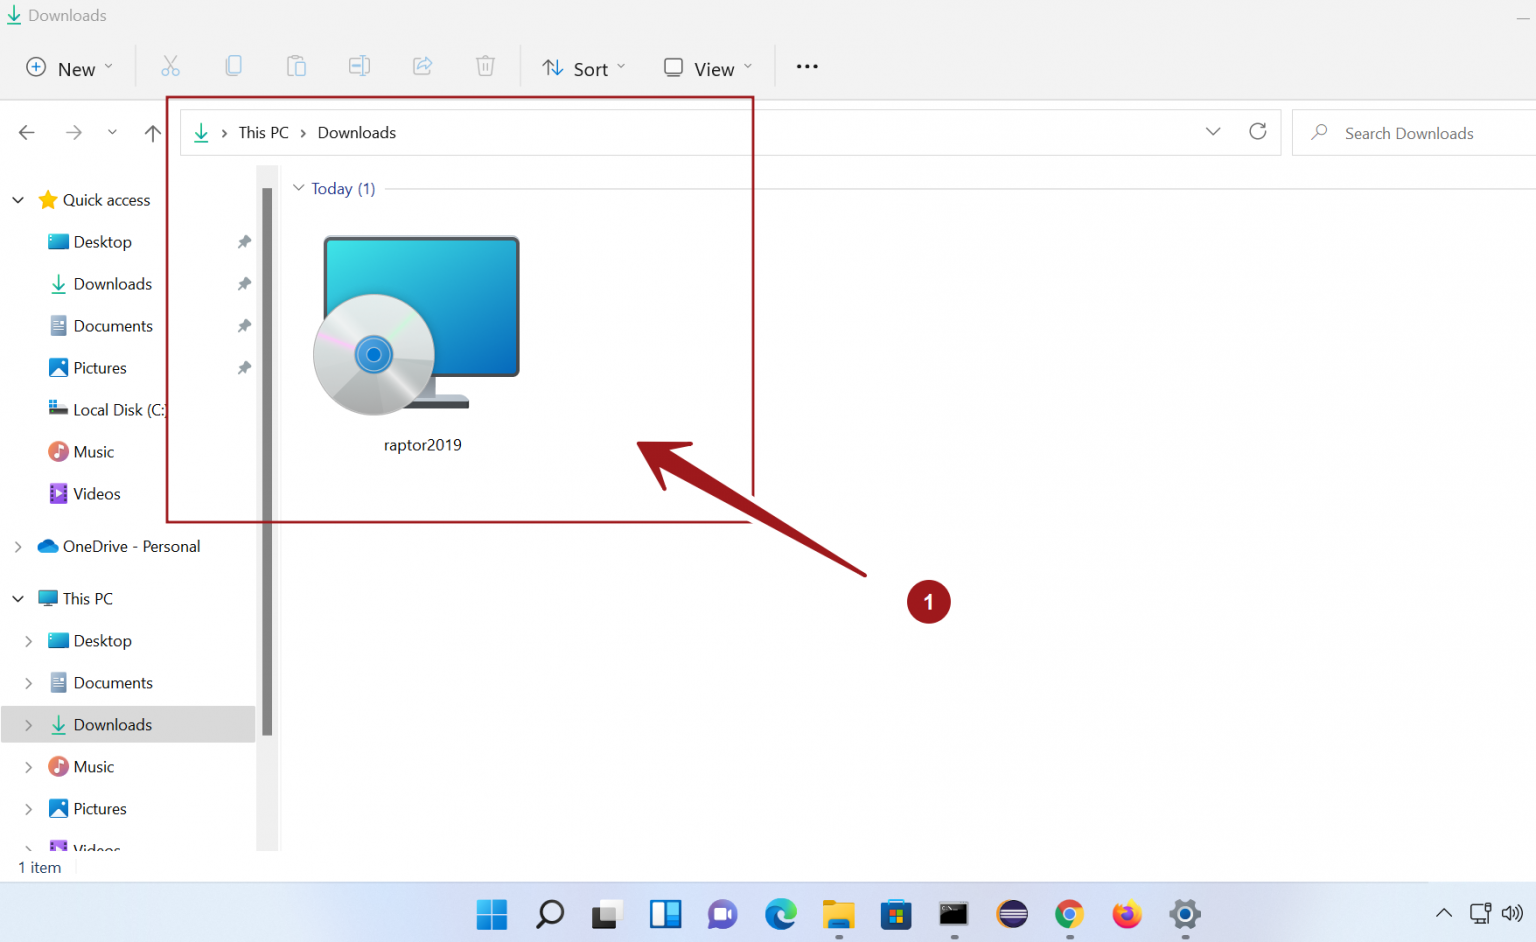
Task: Click the Paste icon in the toolbar
Action: coord(296,66)
